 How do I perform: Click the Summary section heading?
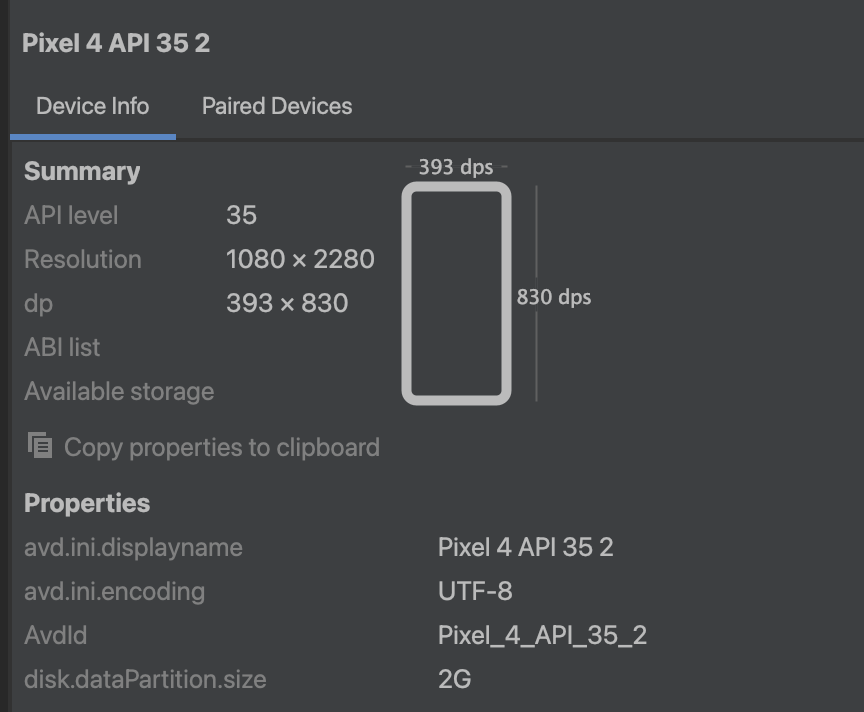82,171
